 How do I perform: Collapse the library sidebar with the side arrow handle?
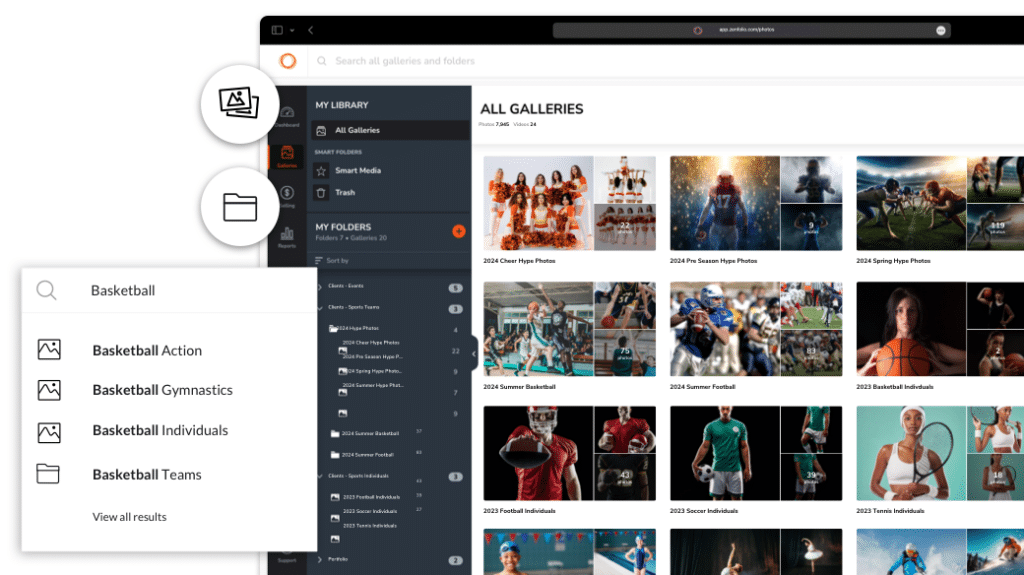pos(474,353)
